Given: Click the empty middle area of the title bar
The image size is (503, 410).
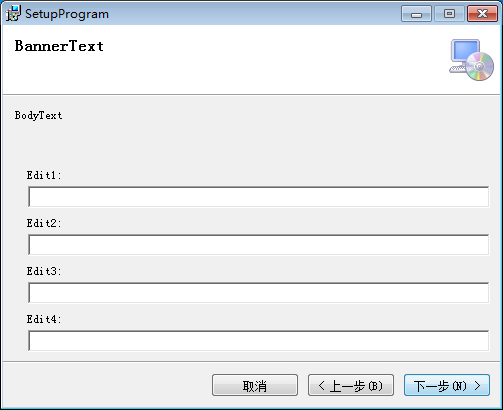Looking at the screenshot, I should [255, 14].
